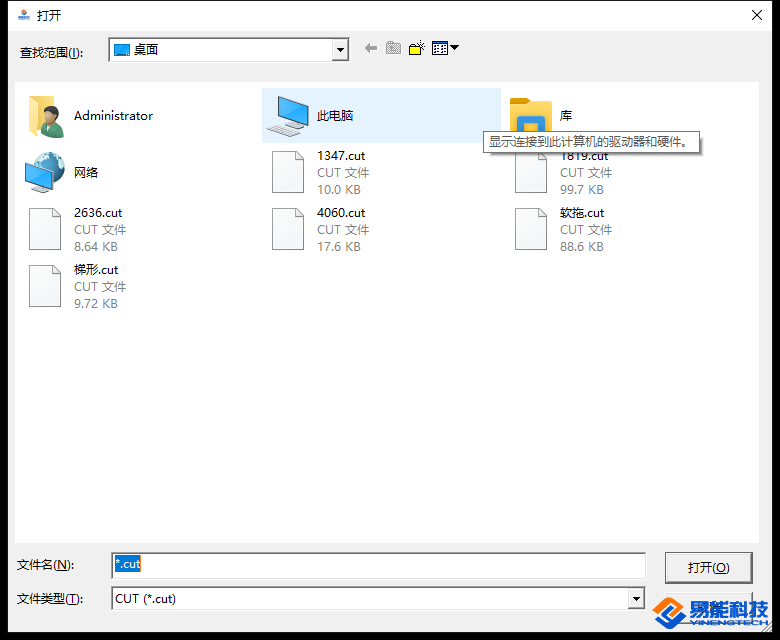This screenshot has height=640, width=780.
Task: Expand the 查找范围 location dropdown
Action: pos(340,50)
